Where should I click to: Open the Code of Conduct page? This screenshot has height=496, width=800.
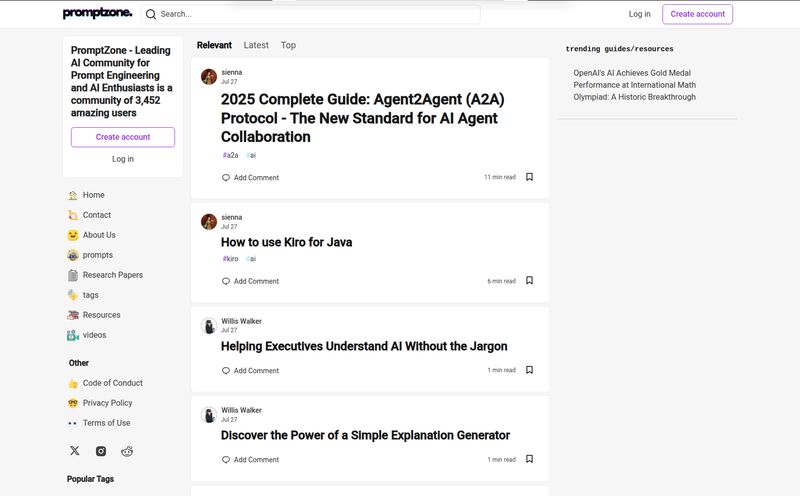(x=112, y=383)
